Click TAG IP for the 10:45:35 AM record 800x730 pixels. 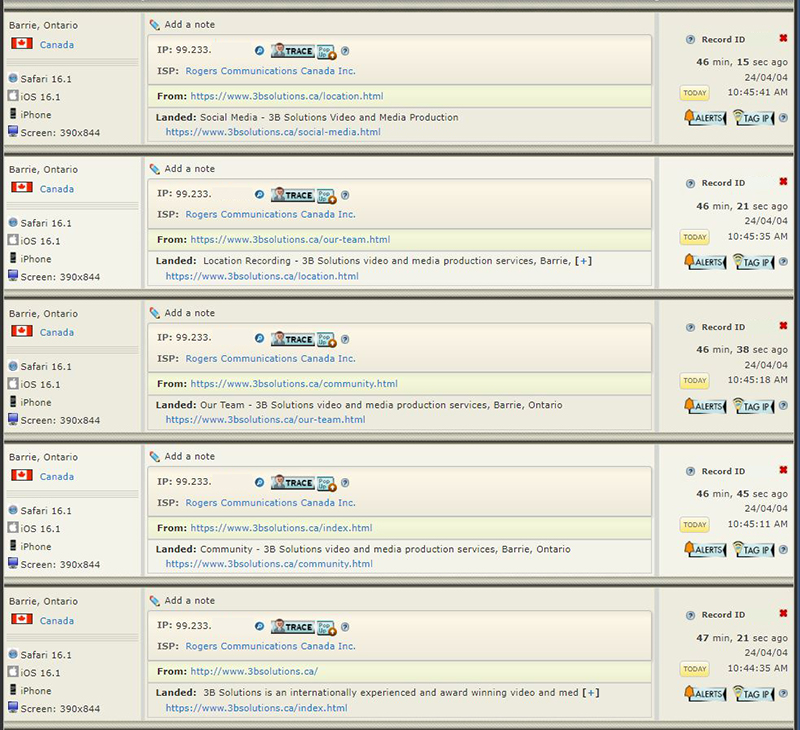coord(754,262)
